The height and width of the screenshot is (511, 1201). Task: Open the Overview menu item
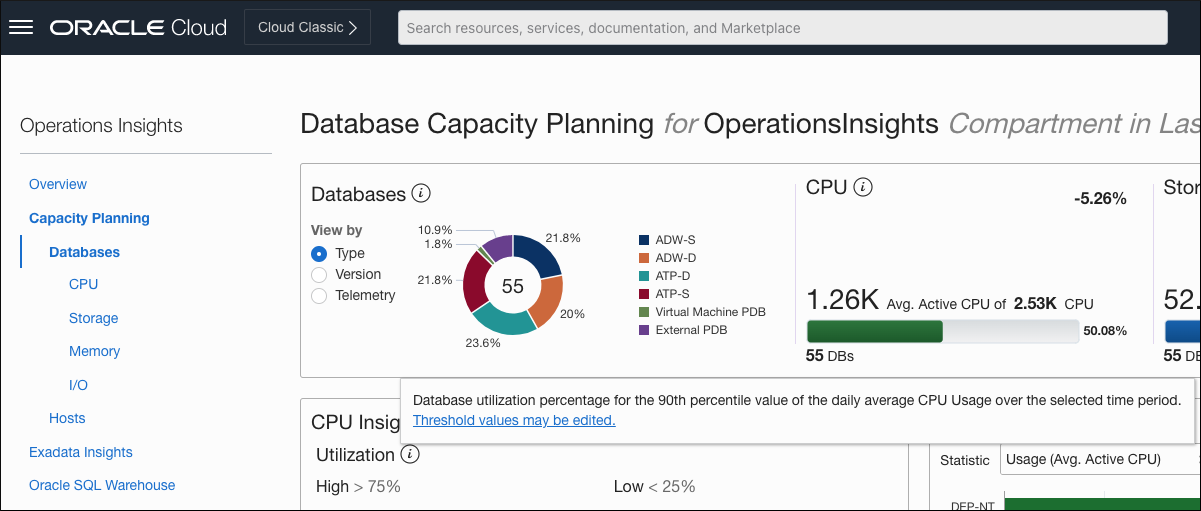click(58, 184)
